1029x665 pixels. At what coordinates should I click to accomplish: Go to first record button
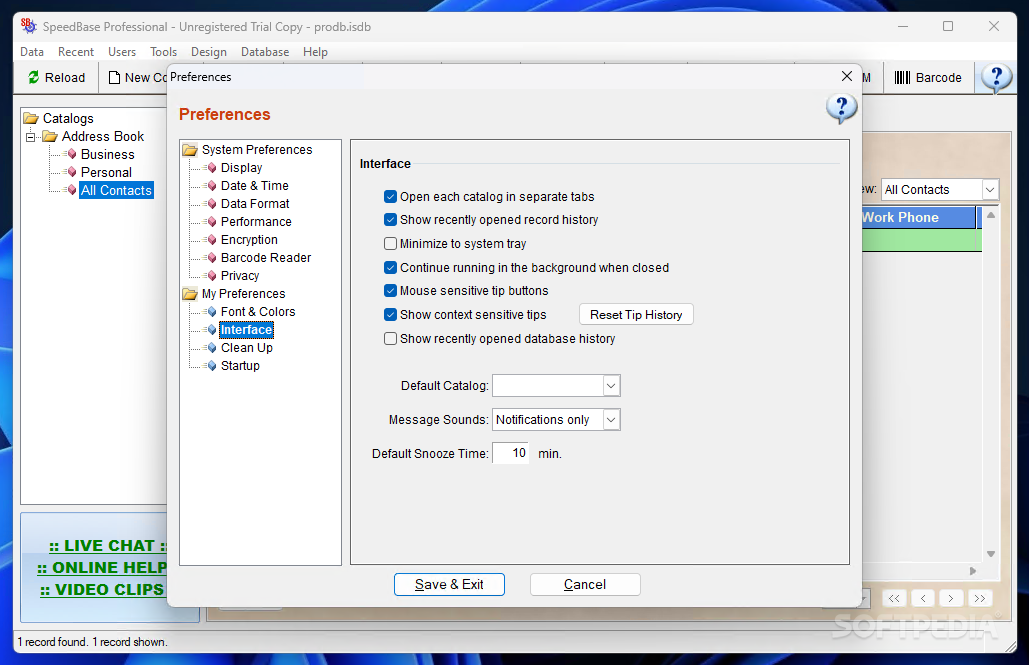coord(894,599)
